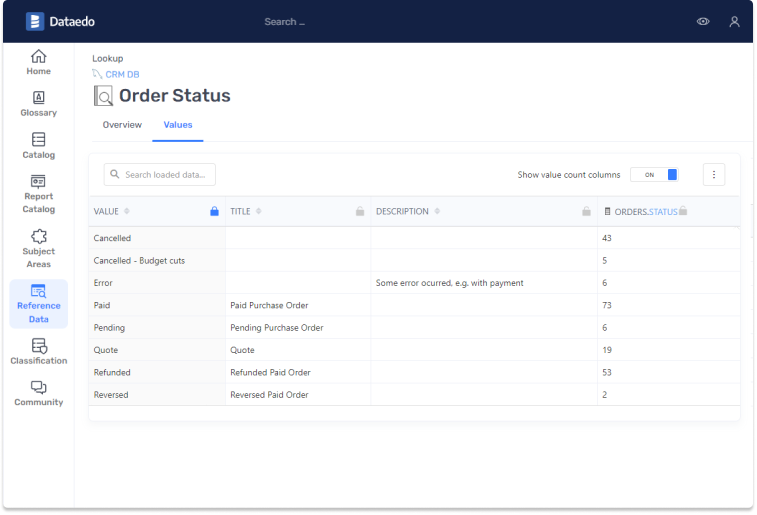The height and width of the screenshot is (515, 757).
Task: Go to the Catalog section
Action: click(39, 146)
